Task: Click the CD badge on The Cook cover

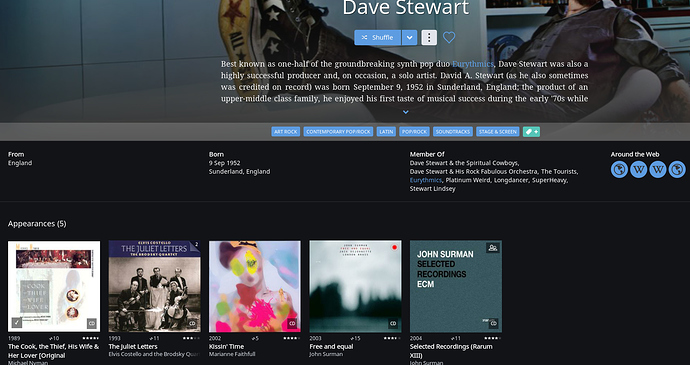Action: [92, 324]
